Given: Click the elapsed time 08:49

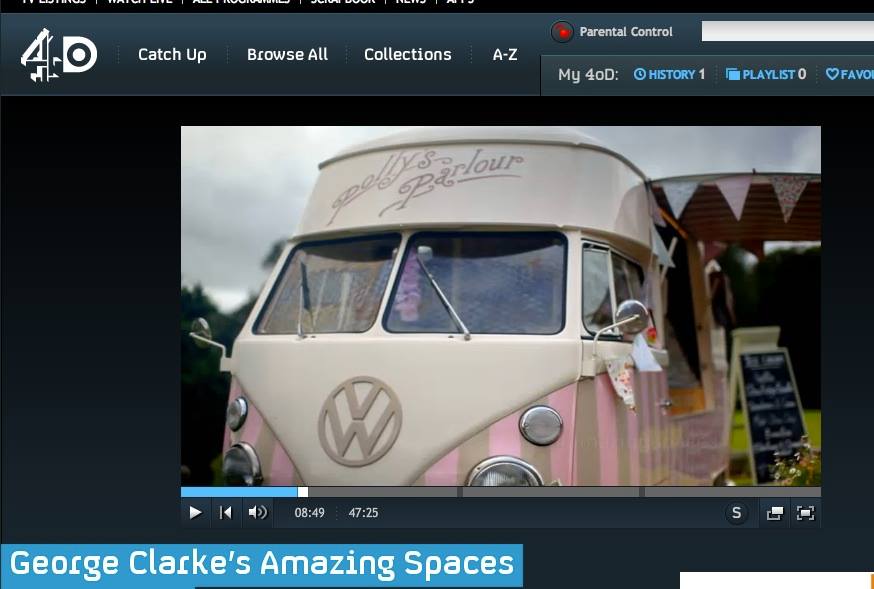Looking at the screenshot, I should pyautogui.click(x=309, y=513).
